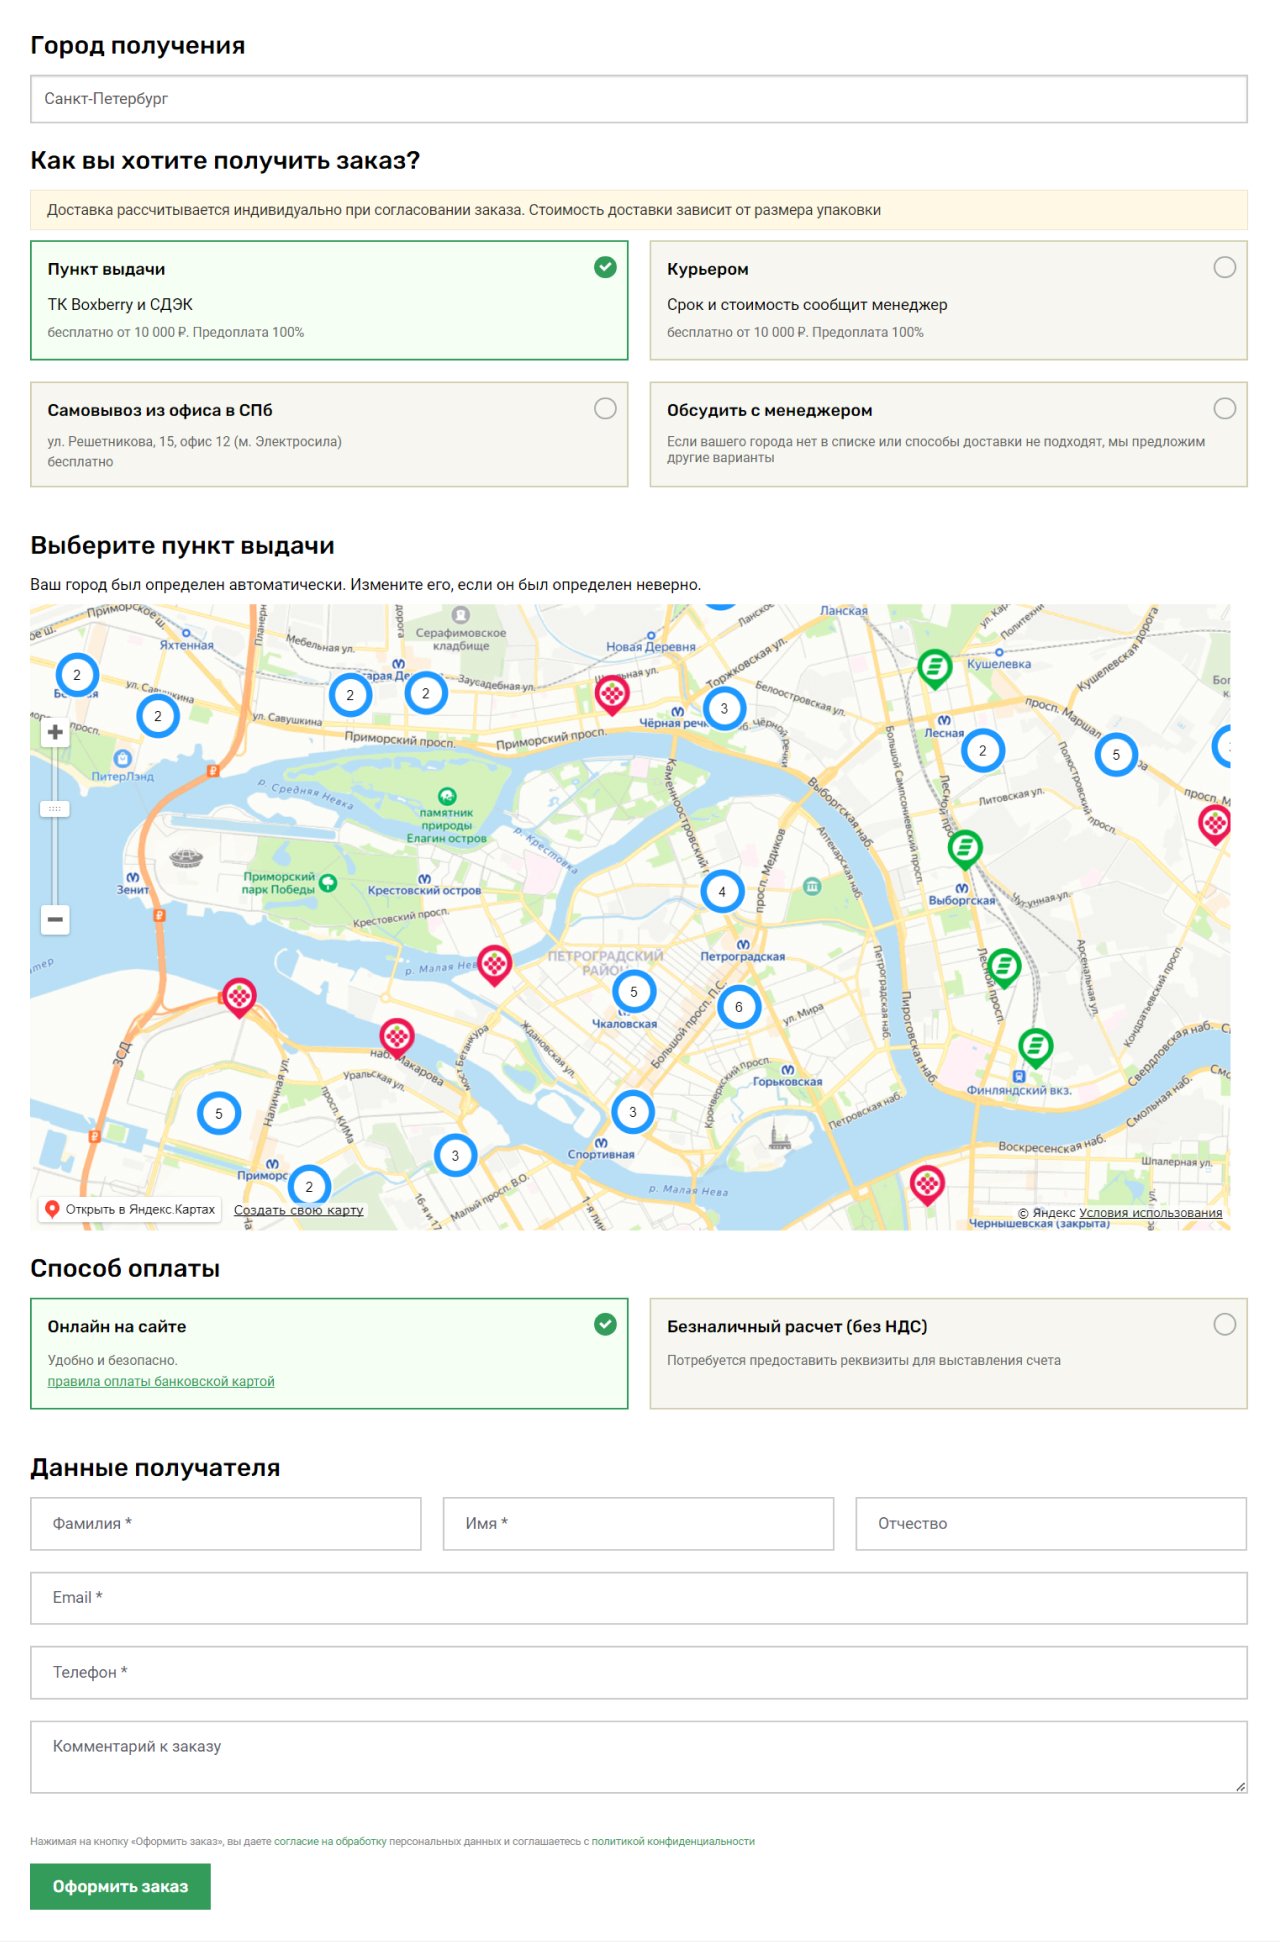Choose Обсудить с менеджером delivery option
Screen dimensions: 1280x1942
pos(948,434)
